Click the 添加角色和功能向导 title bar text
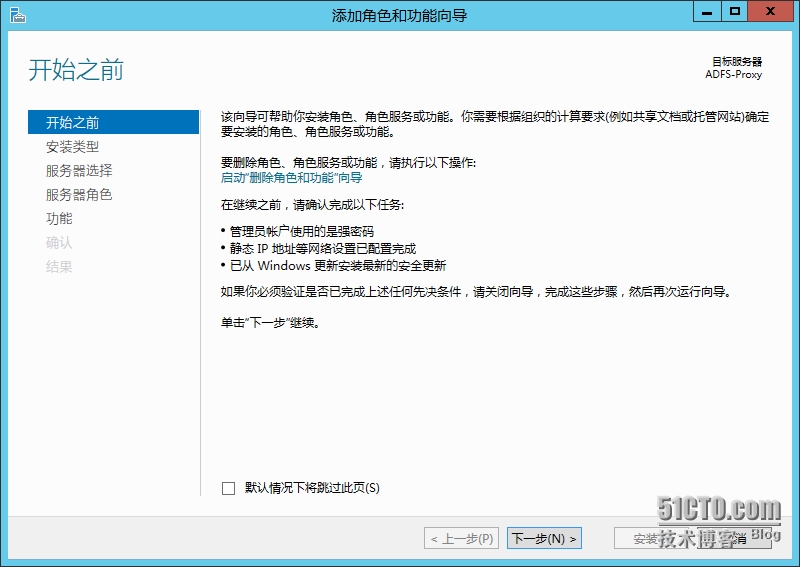 coord(399,15)
